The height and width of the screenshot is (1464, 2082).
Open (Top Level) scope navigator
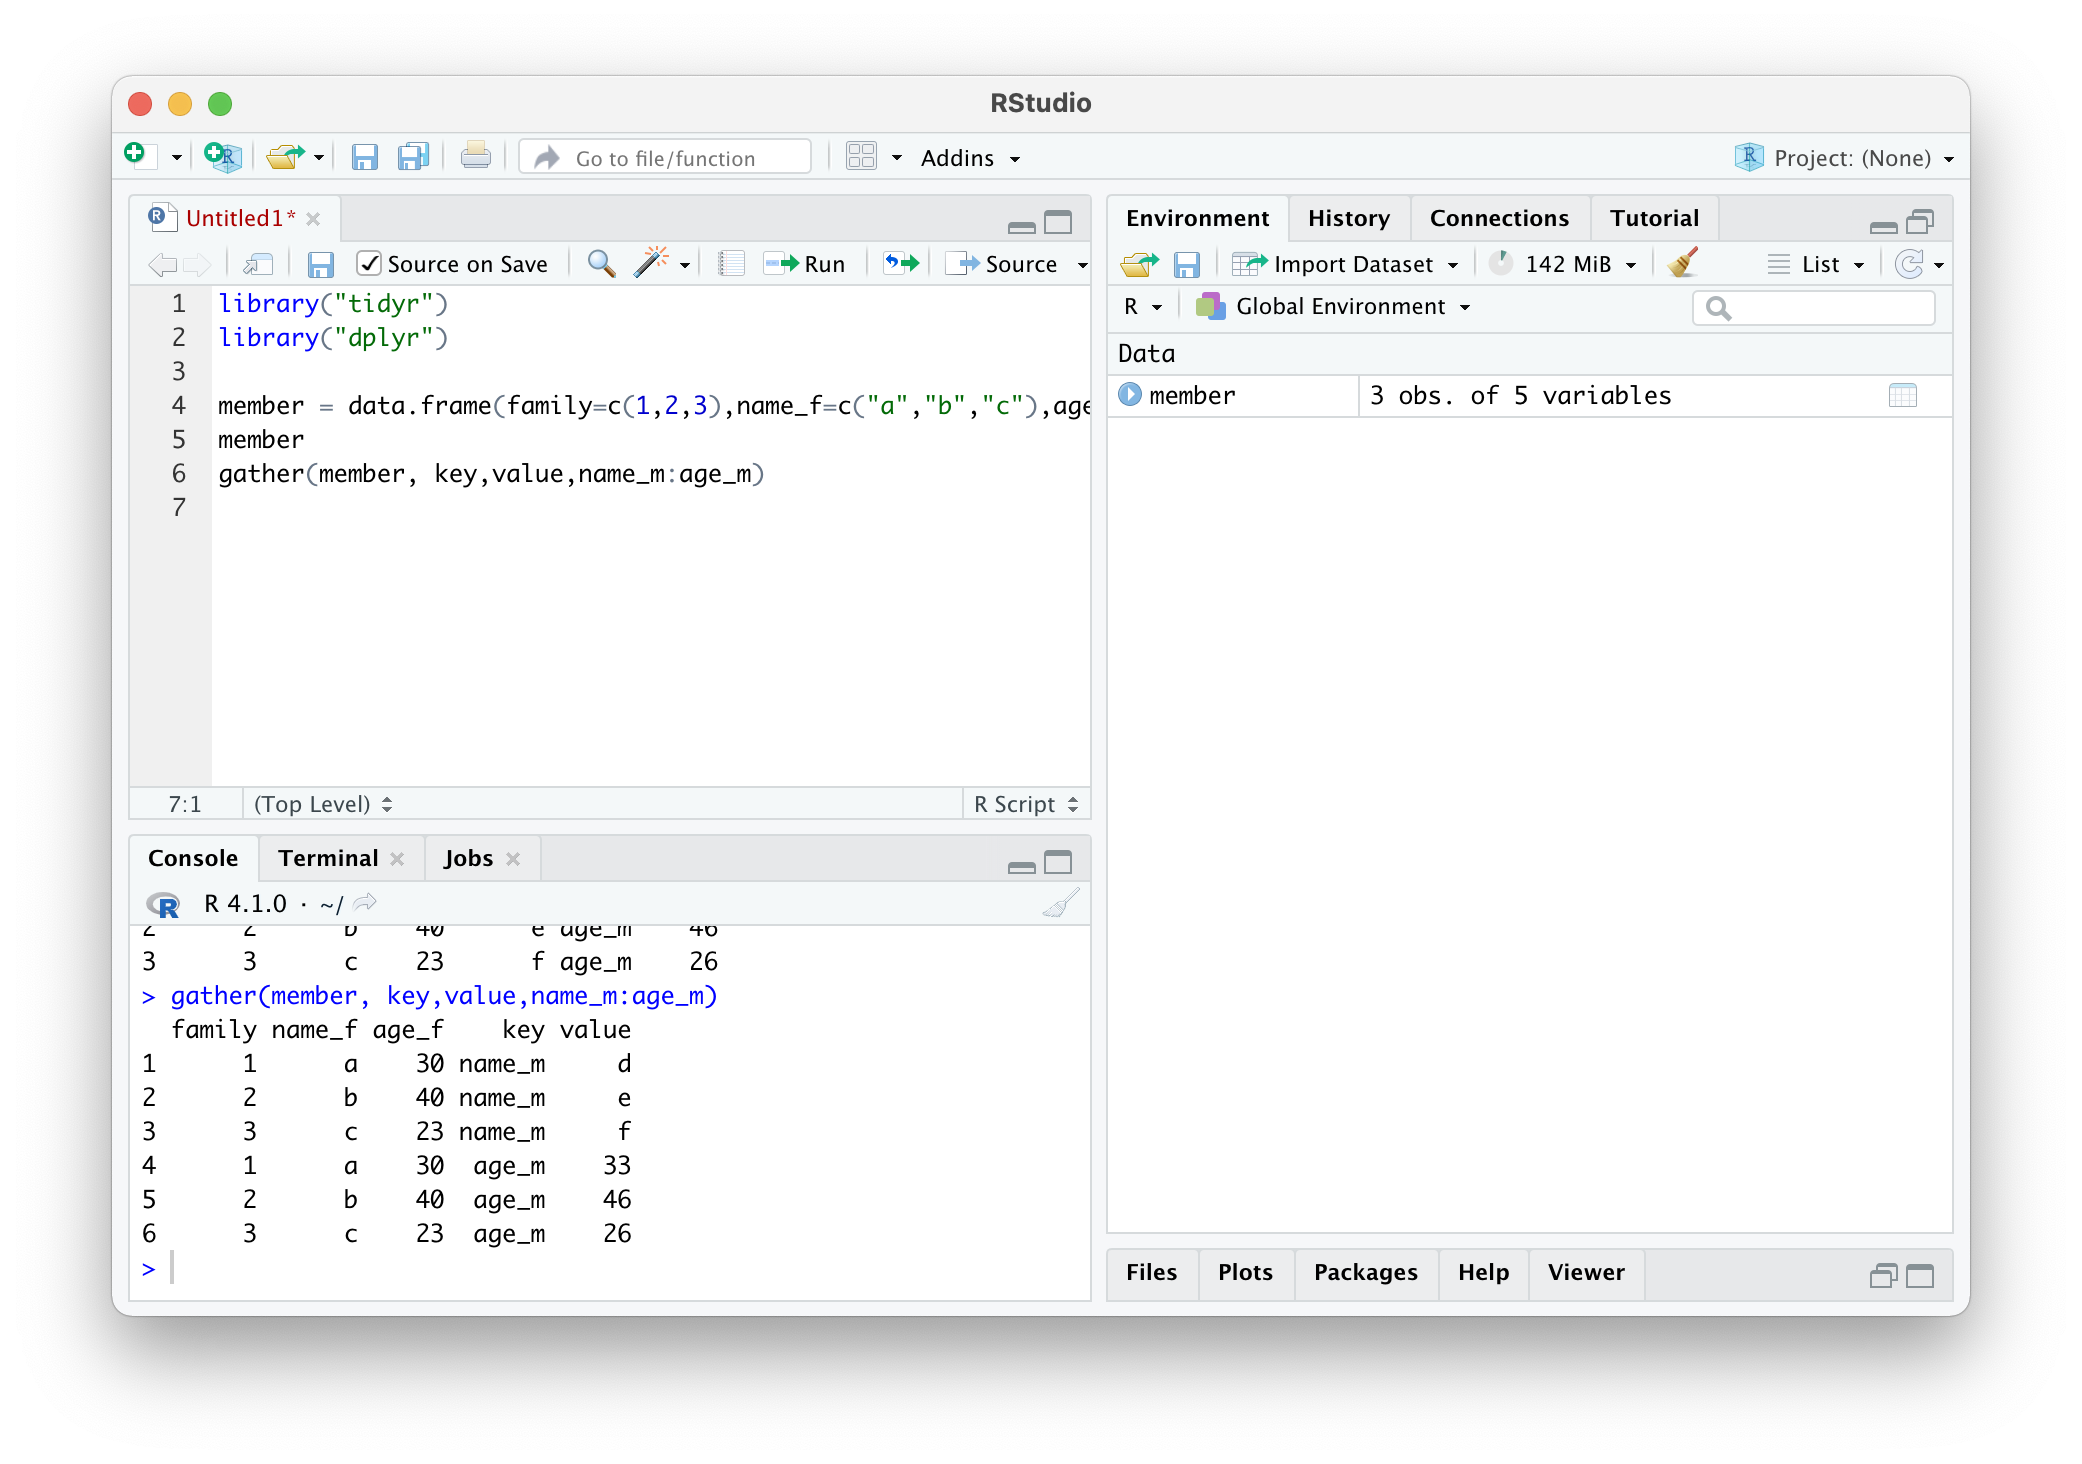322,804
